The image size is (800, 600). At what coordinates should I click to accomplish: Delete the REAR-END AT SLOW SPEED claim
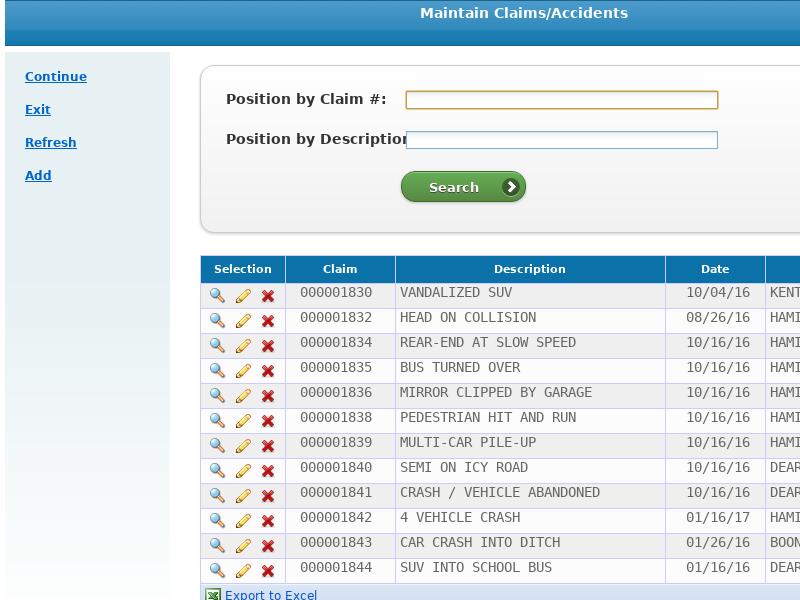268,345
